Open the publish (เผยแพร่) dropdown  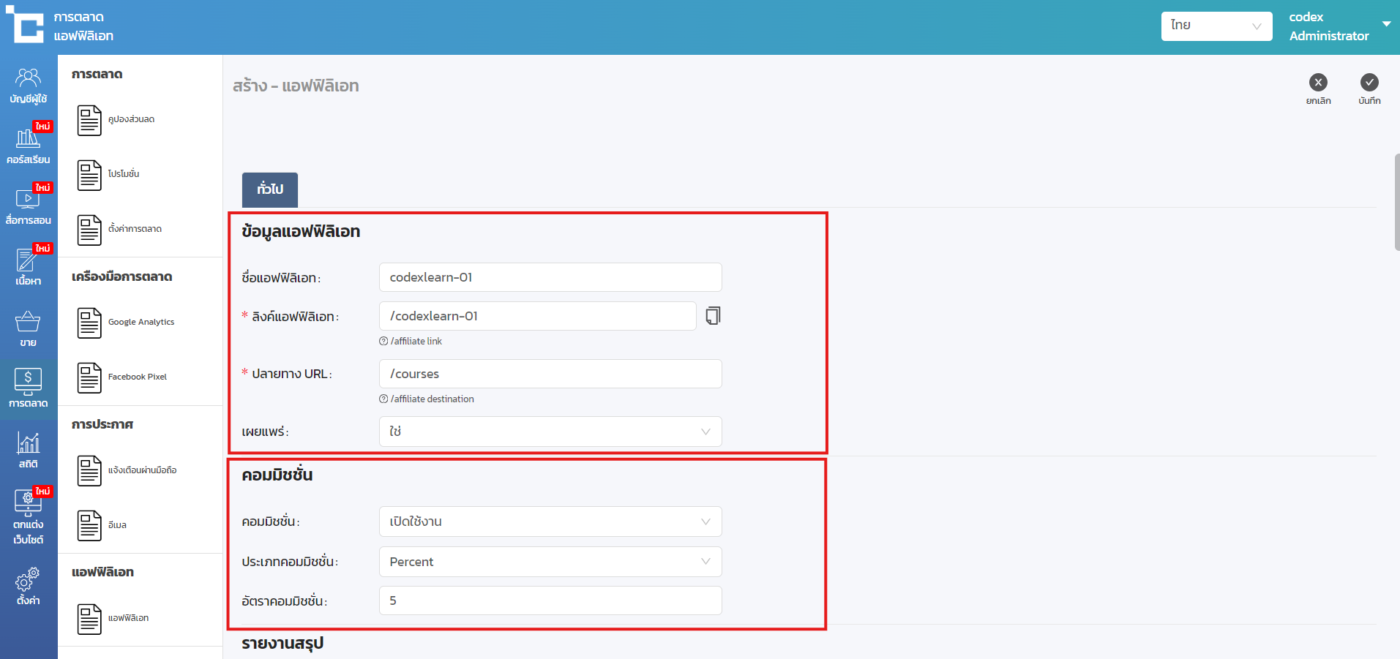click(x=550, y=432)
